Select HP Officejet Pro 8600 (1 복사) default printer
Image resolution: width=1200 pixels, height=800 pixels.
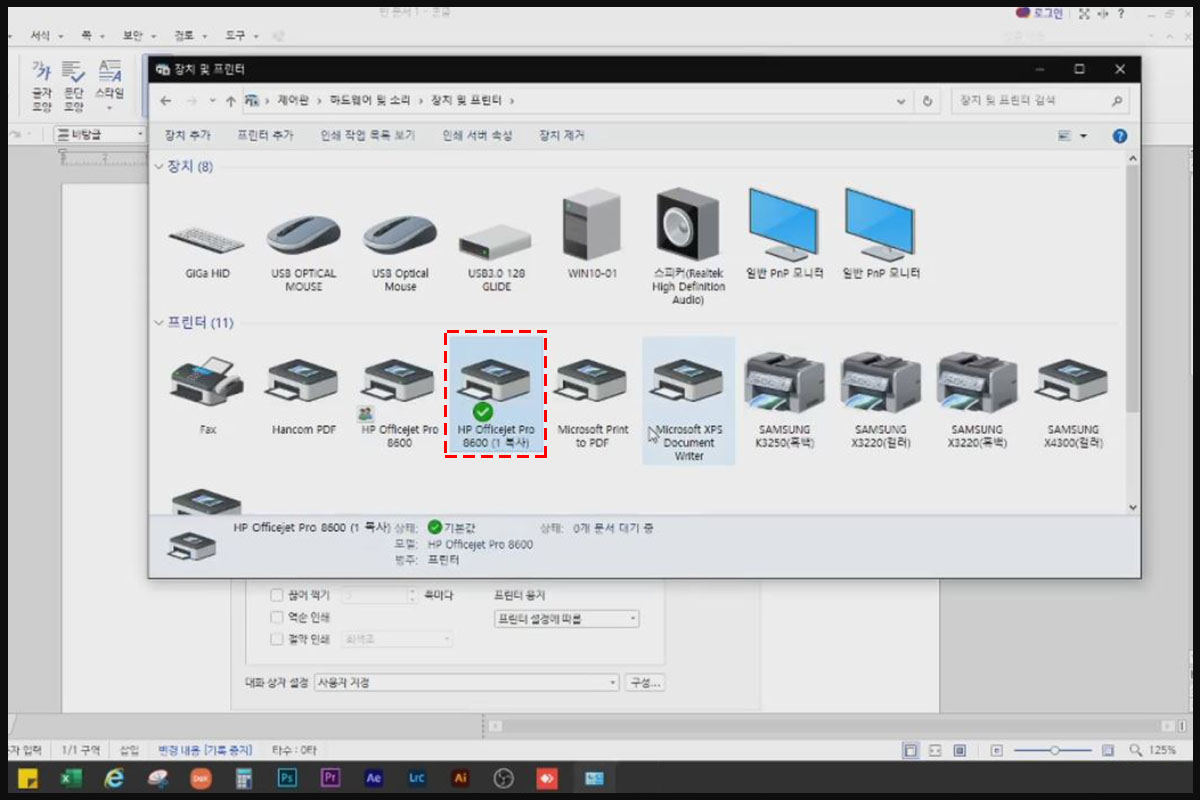point(496,396)
